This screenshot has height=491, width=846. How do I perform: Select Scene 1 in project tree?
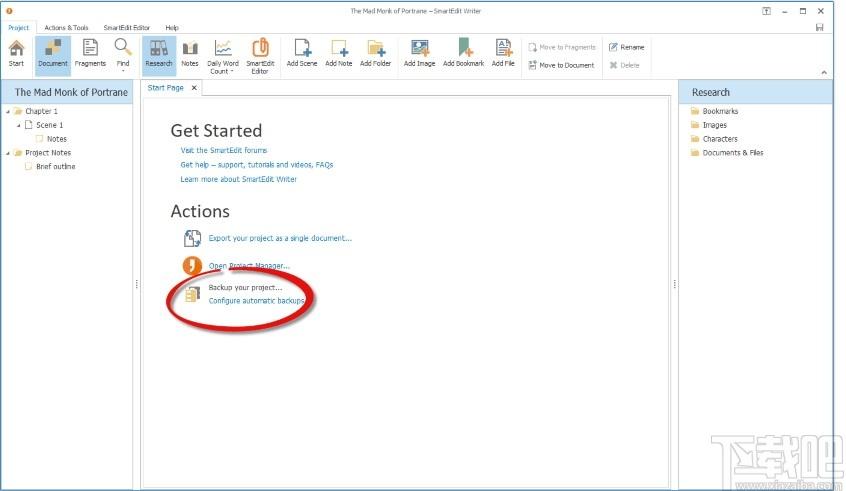pos(50,125)
